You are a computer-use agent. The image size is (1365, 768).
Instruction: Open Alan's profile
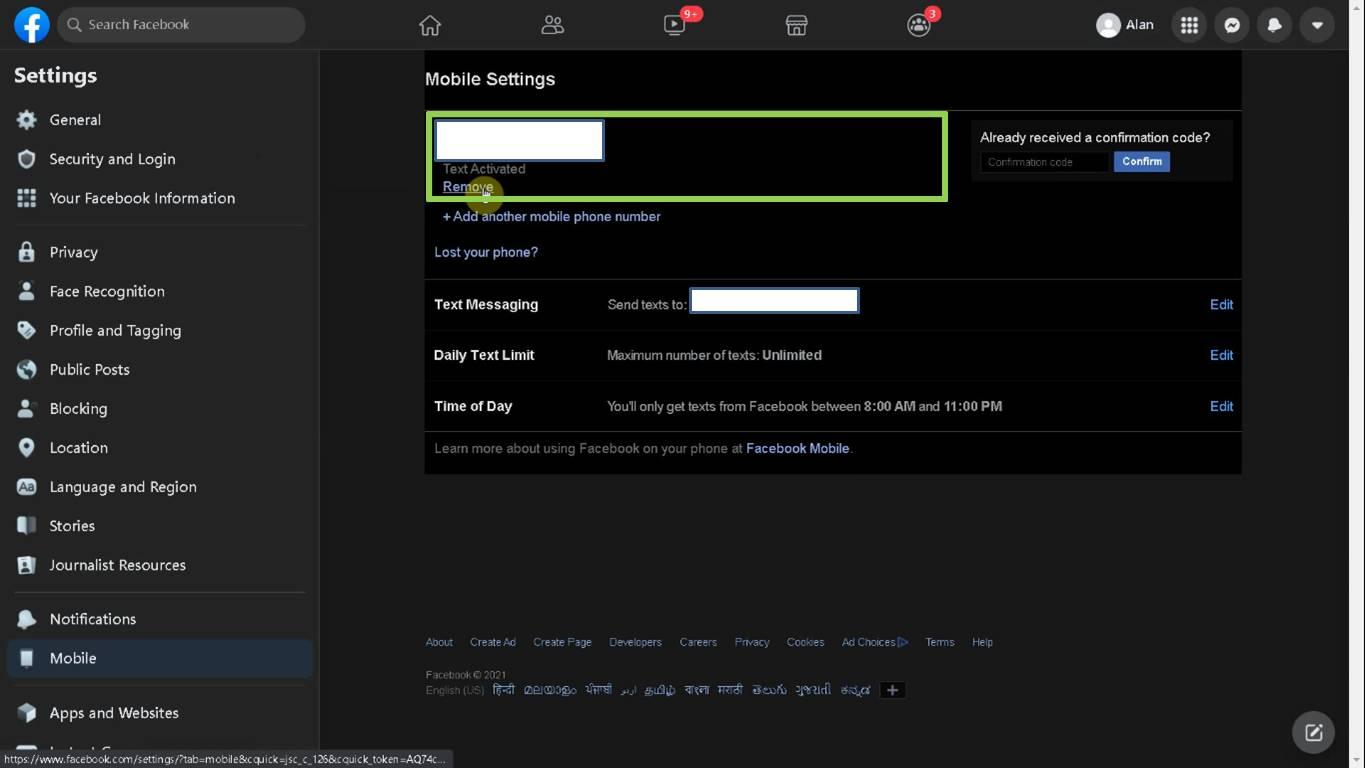[1125, 25]
